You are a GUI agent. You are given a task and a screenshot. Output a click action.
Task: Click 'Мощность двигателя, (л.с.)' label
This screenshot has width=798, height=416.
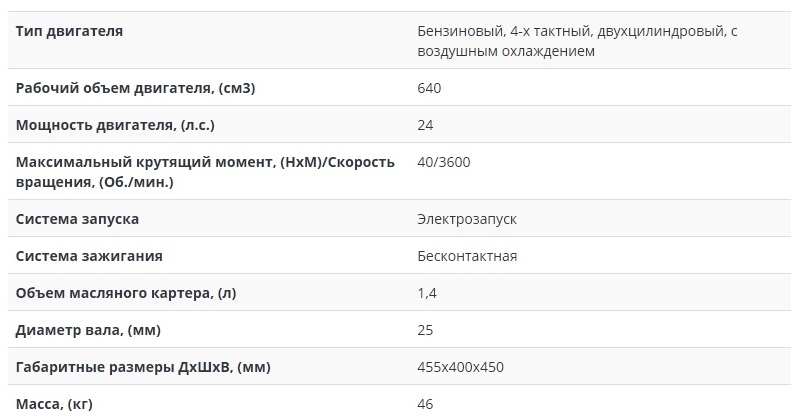(115, 125)
